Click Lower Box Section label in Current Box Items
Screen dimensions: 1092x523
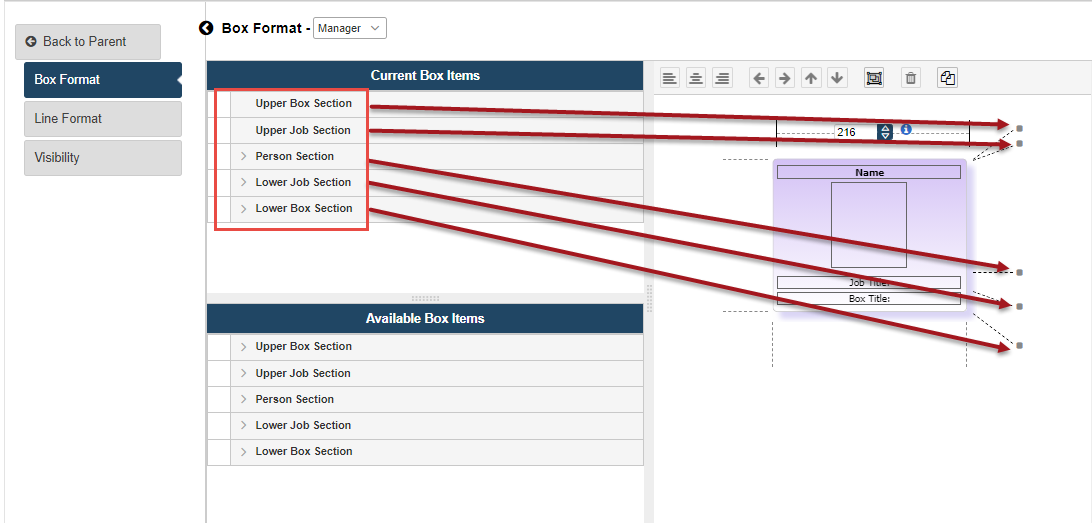coord(304,208)
